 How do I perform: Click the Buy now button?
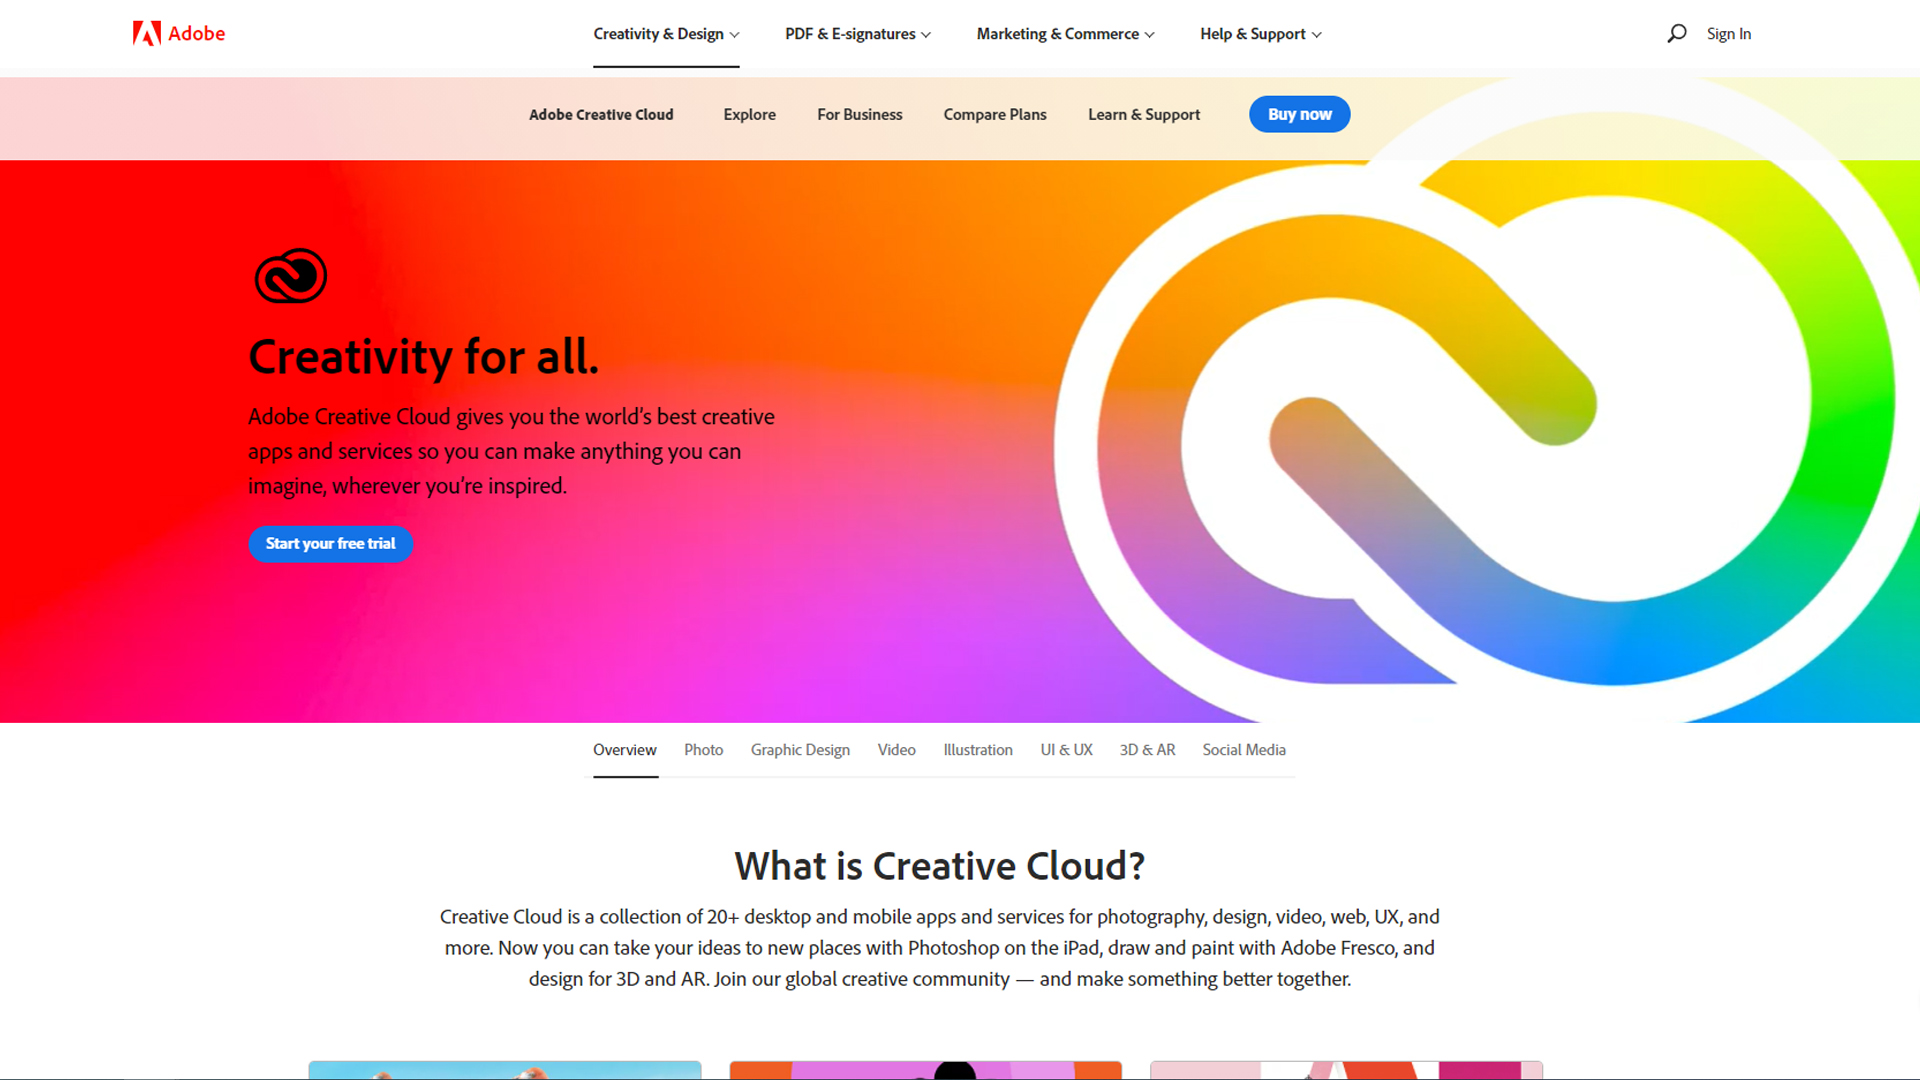click(1298, 113)
